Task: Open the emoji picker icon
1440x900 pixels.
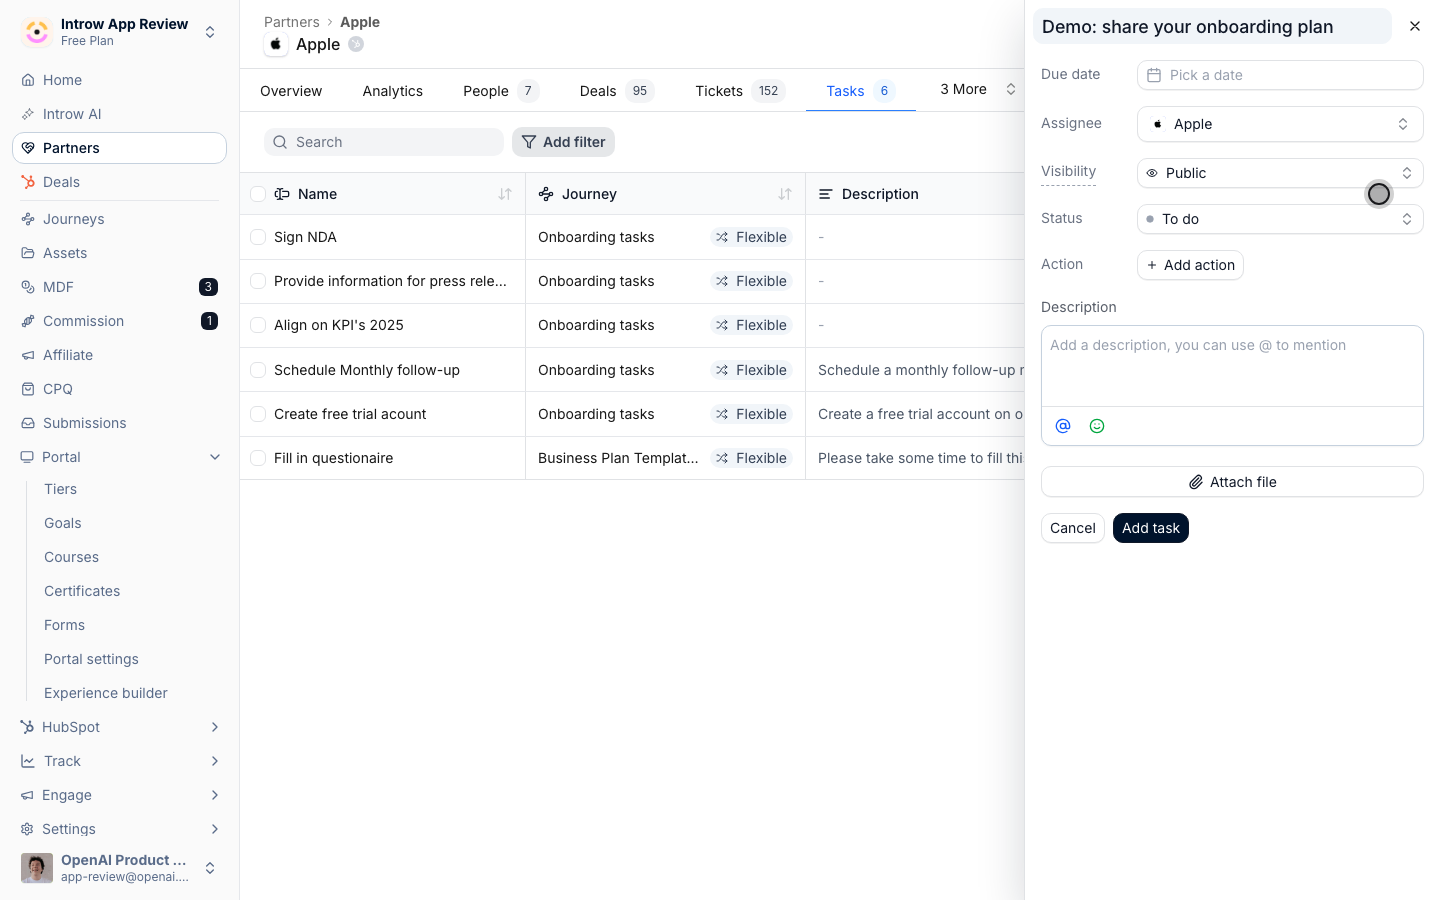Action: 1097,426
